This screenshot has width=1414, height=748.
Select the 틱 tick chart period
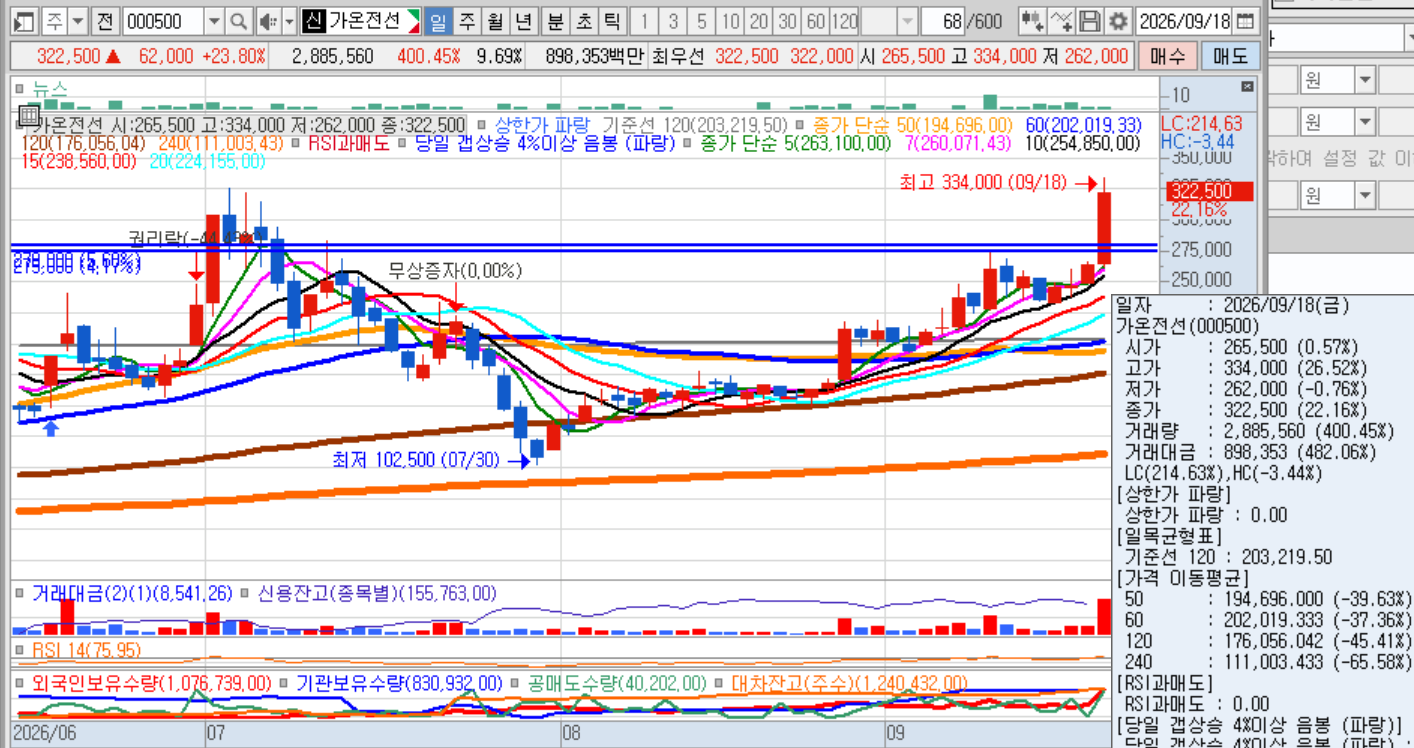[x=612, y=21]
